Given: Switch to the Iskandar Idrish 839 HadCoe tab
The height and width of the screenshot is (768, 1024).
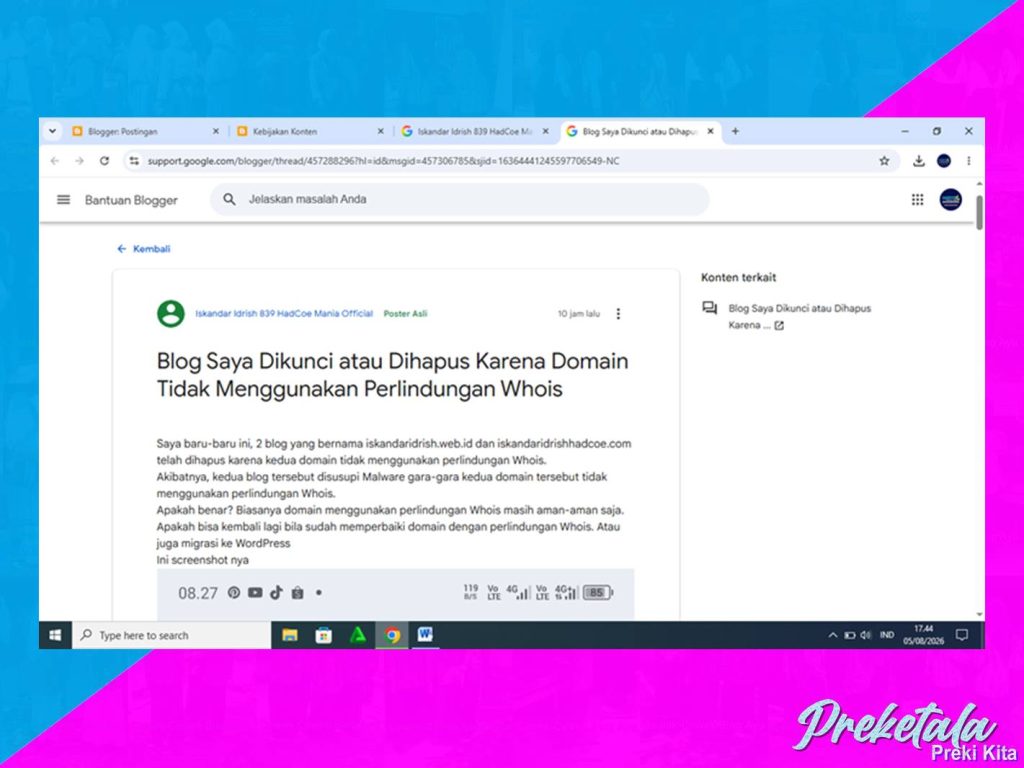Looking at the screenshot, I should click(474, 131).
